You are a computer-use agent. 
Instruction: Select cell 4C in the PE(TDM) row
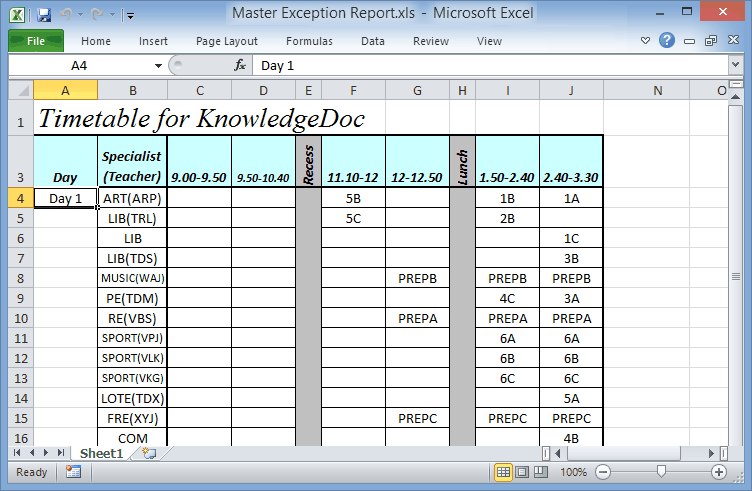(x=507, y=298)
